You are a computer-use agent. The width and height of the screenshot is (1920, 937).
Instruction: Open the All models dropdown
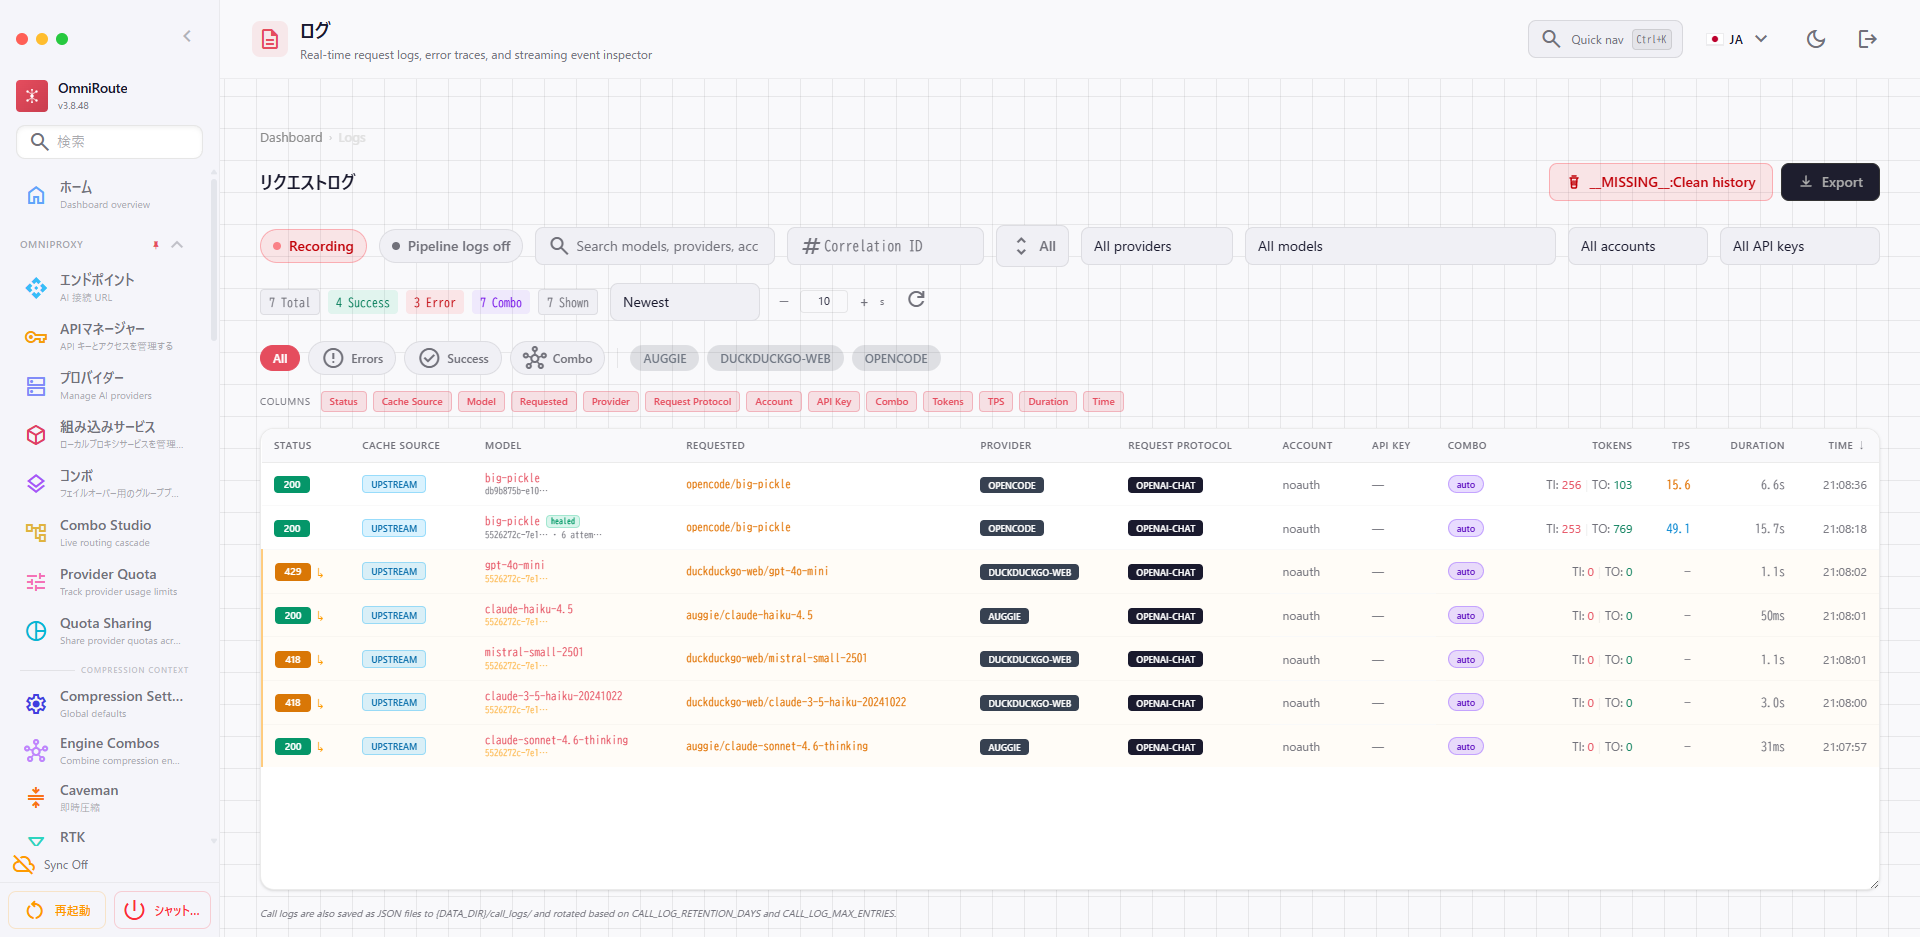point(1400,246)
